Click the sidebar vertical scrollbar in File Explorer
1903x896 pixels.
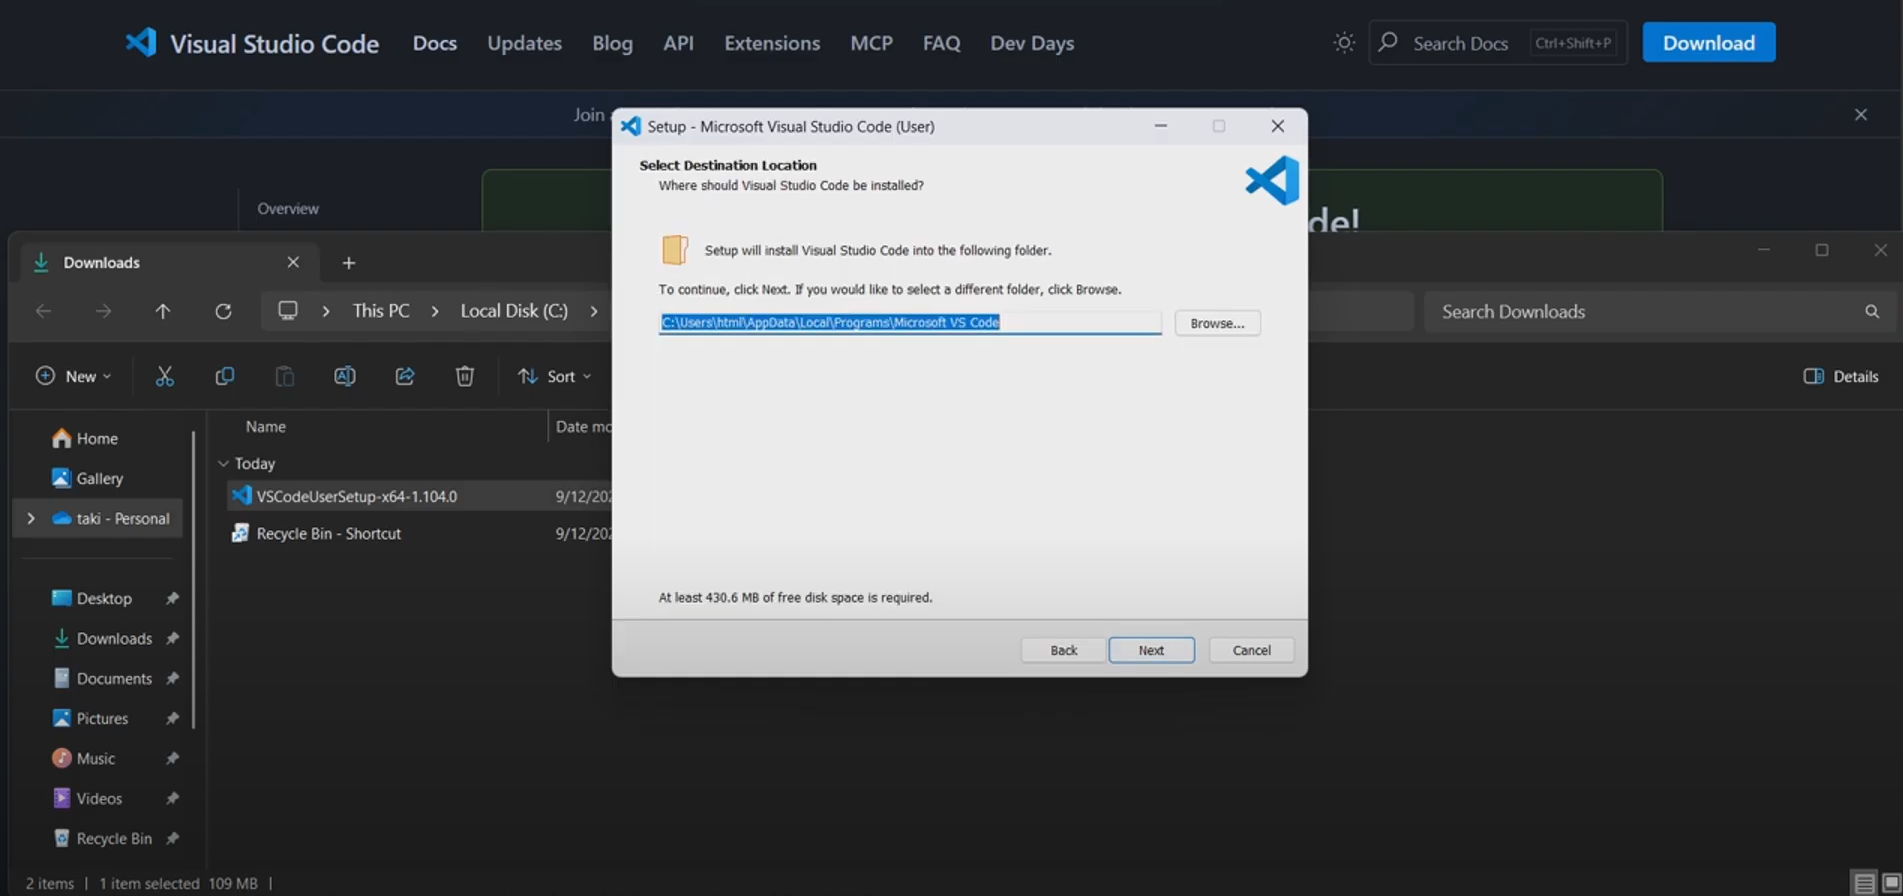point(193,580)
